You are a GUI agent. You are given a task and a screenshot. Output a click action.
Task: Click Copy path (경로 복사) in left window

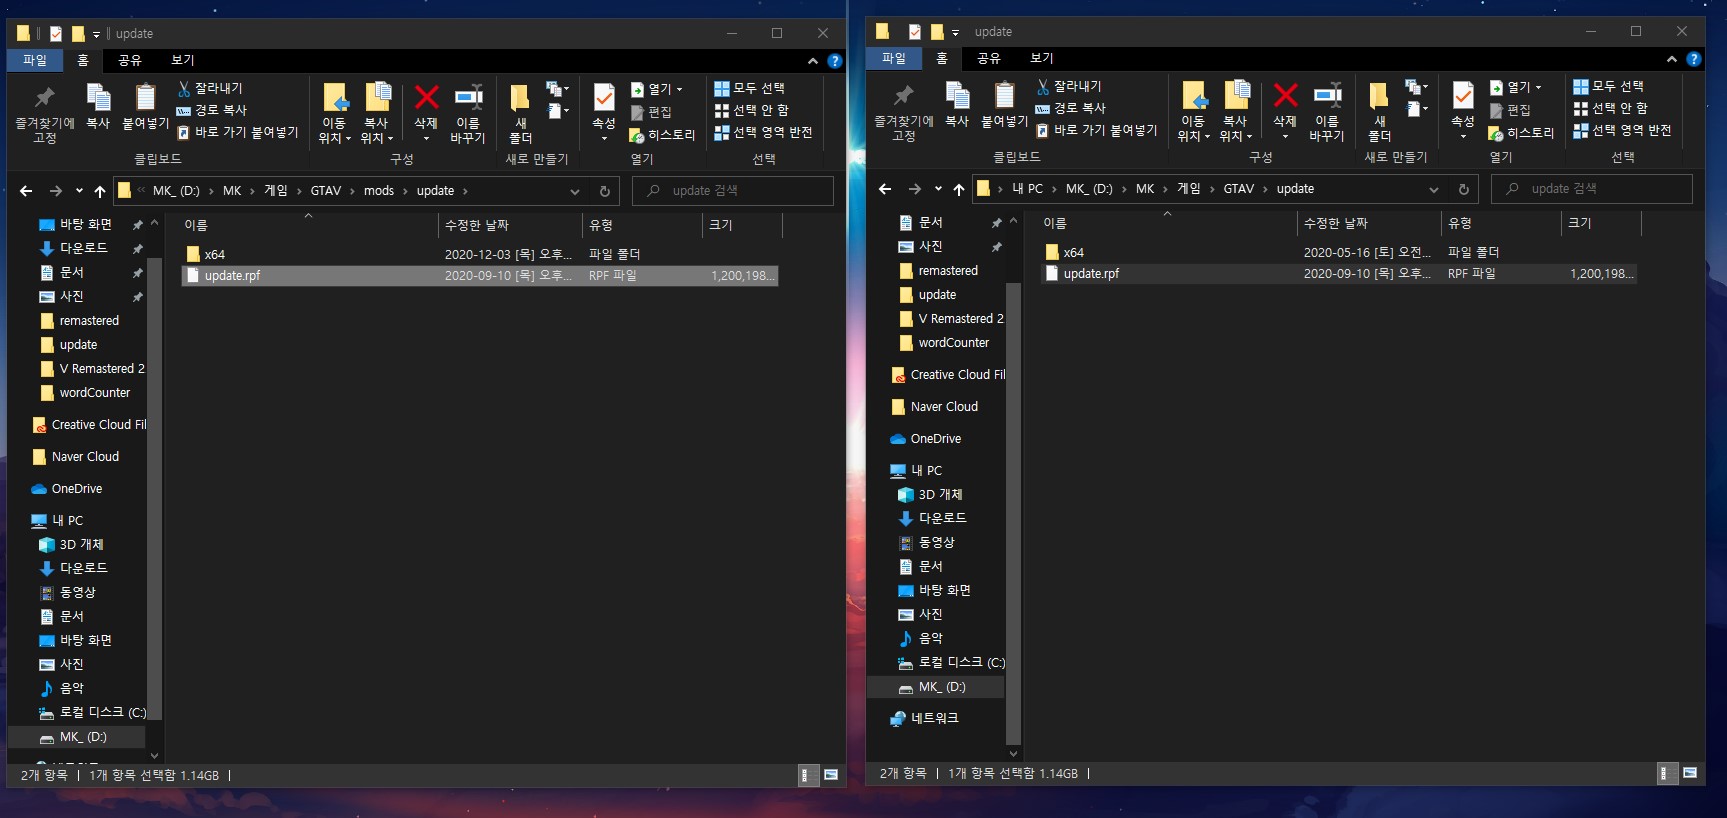click(x=212, y=110)
